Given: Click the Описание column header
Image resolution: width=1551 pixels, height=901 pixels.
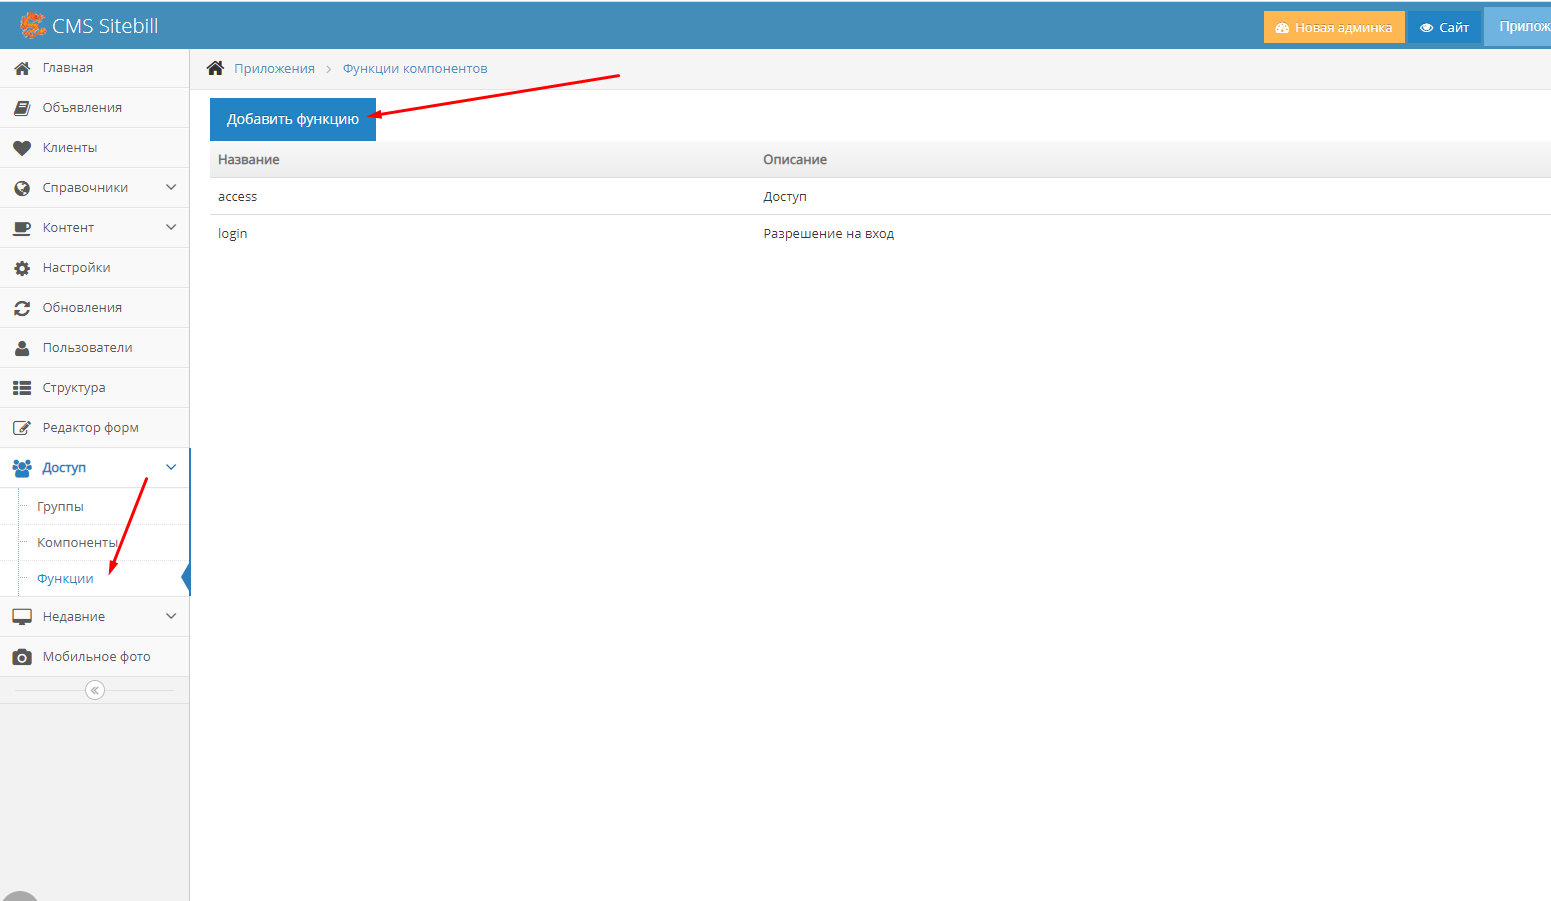Looking at the screenshot, I should click(795, 160).
